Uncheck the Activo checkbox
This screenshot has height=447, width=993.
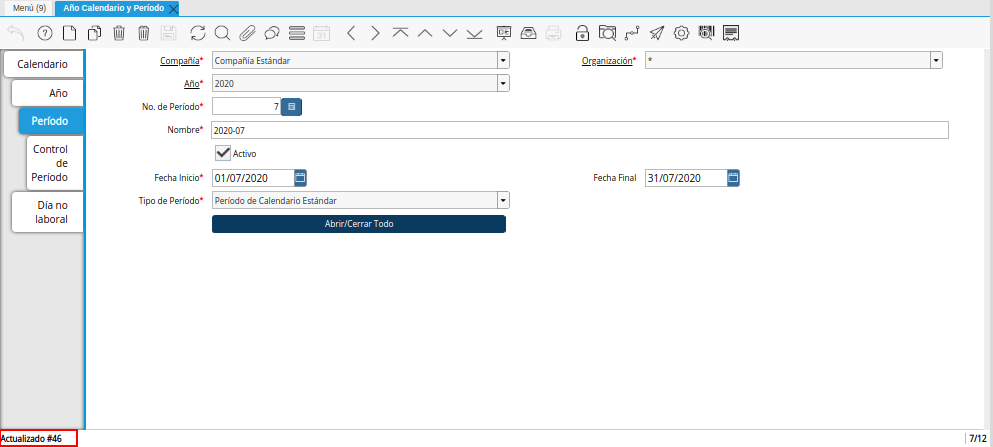point(222,153)
